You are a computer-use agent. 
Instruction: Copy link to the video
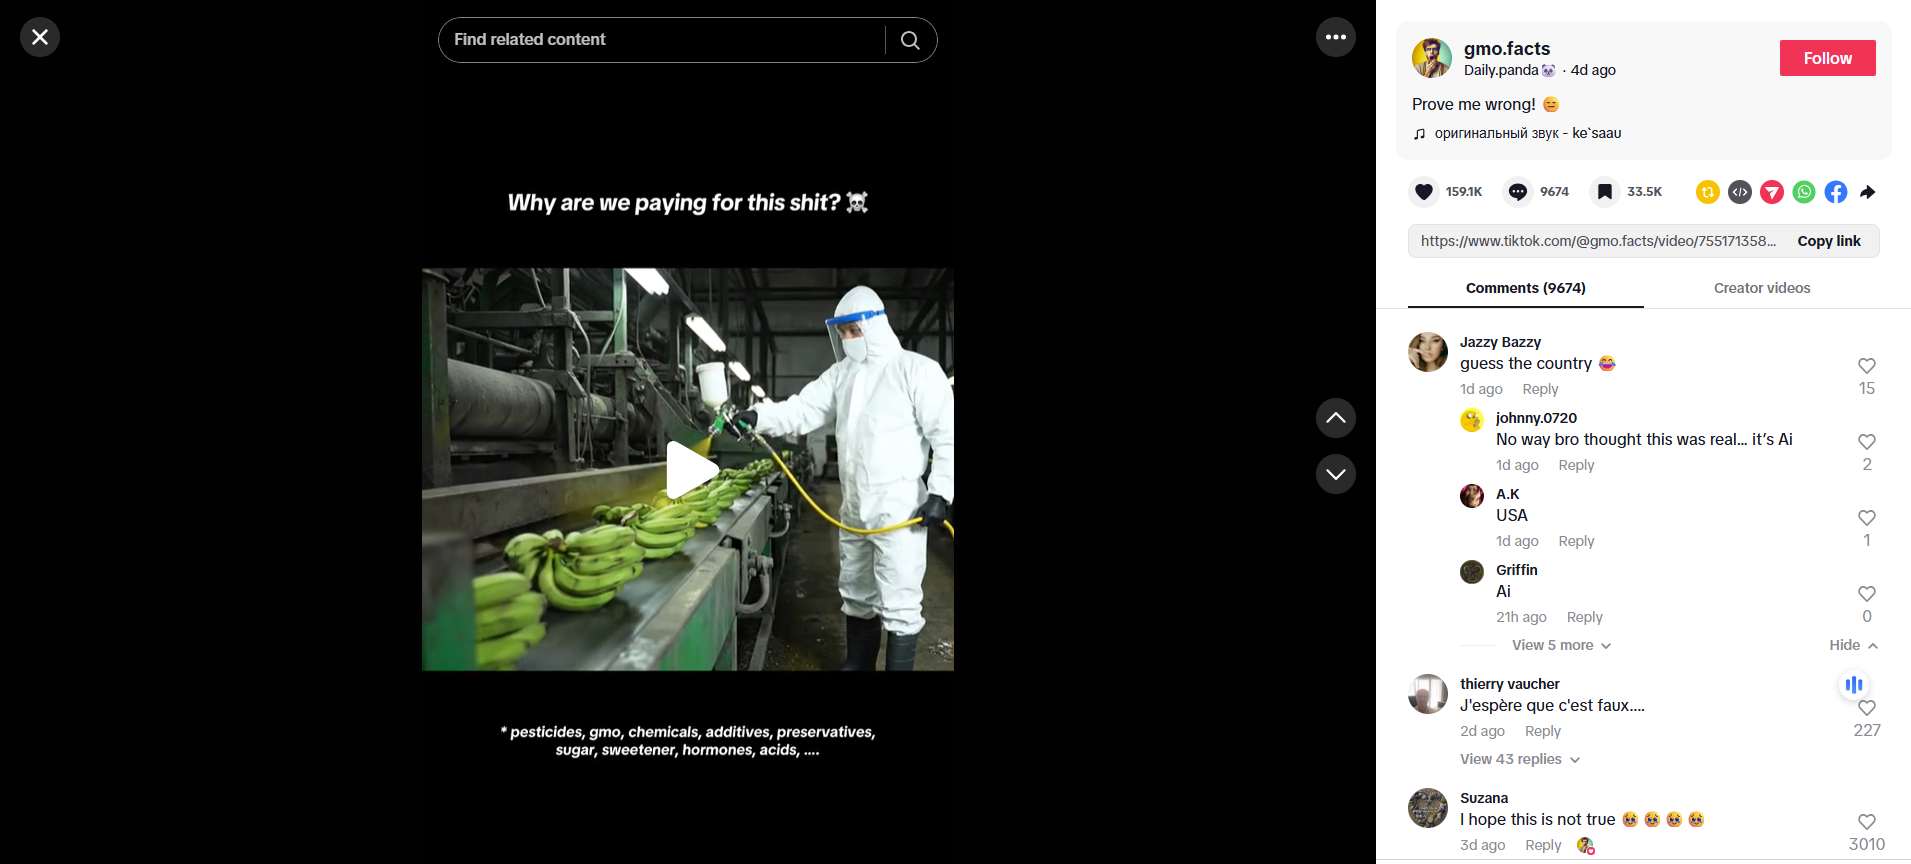point(1828,241)
